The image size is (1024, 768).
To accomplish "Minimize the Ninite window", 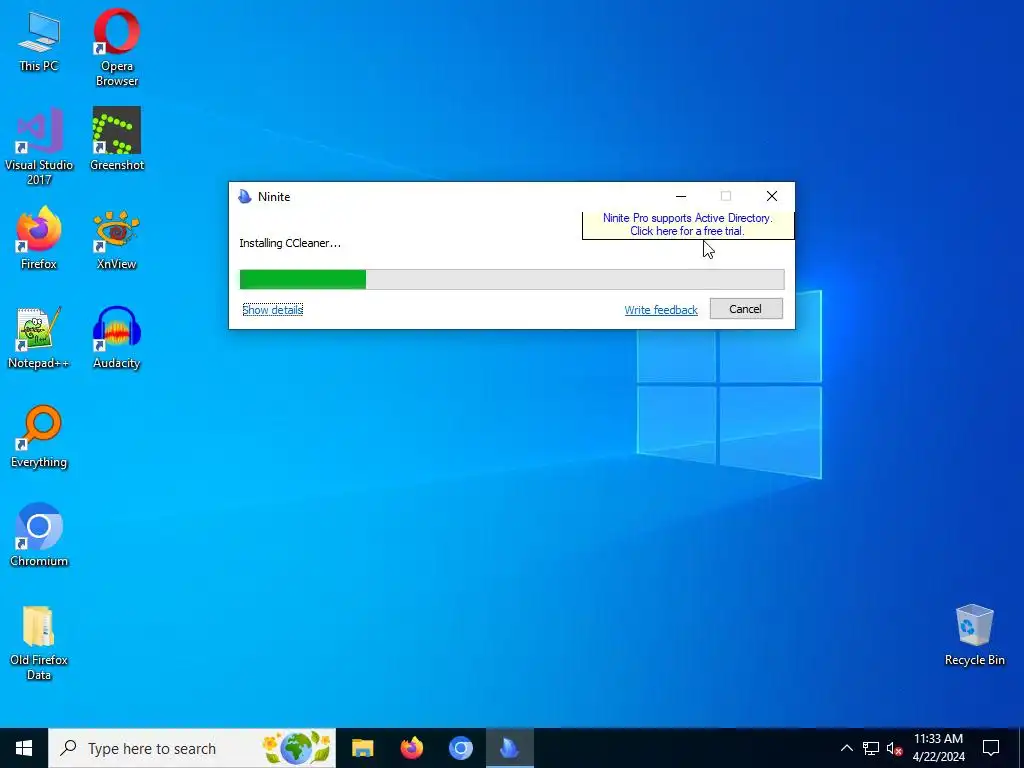I will click(681, 196).
